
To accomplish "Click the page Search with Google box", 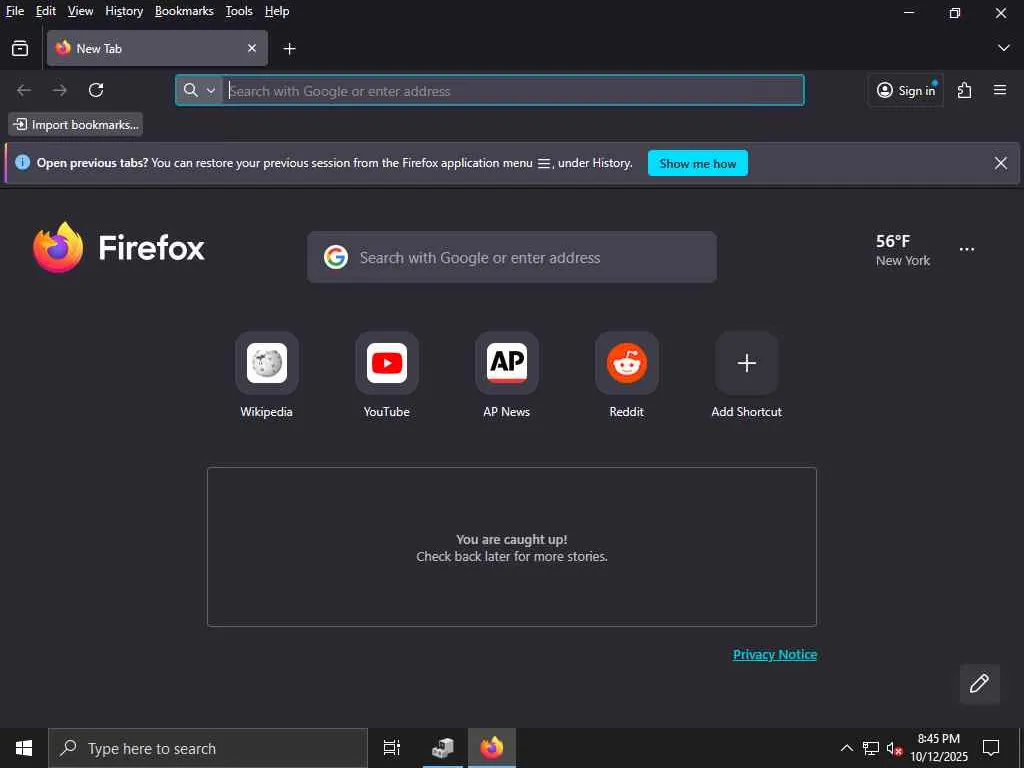I will (x=512, y=257).
